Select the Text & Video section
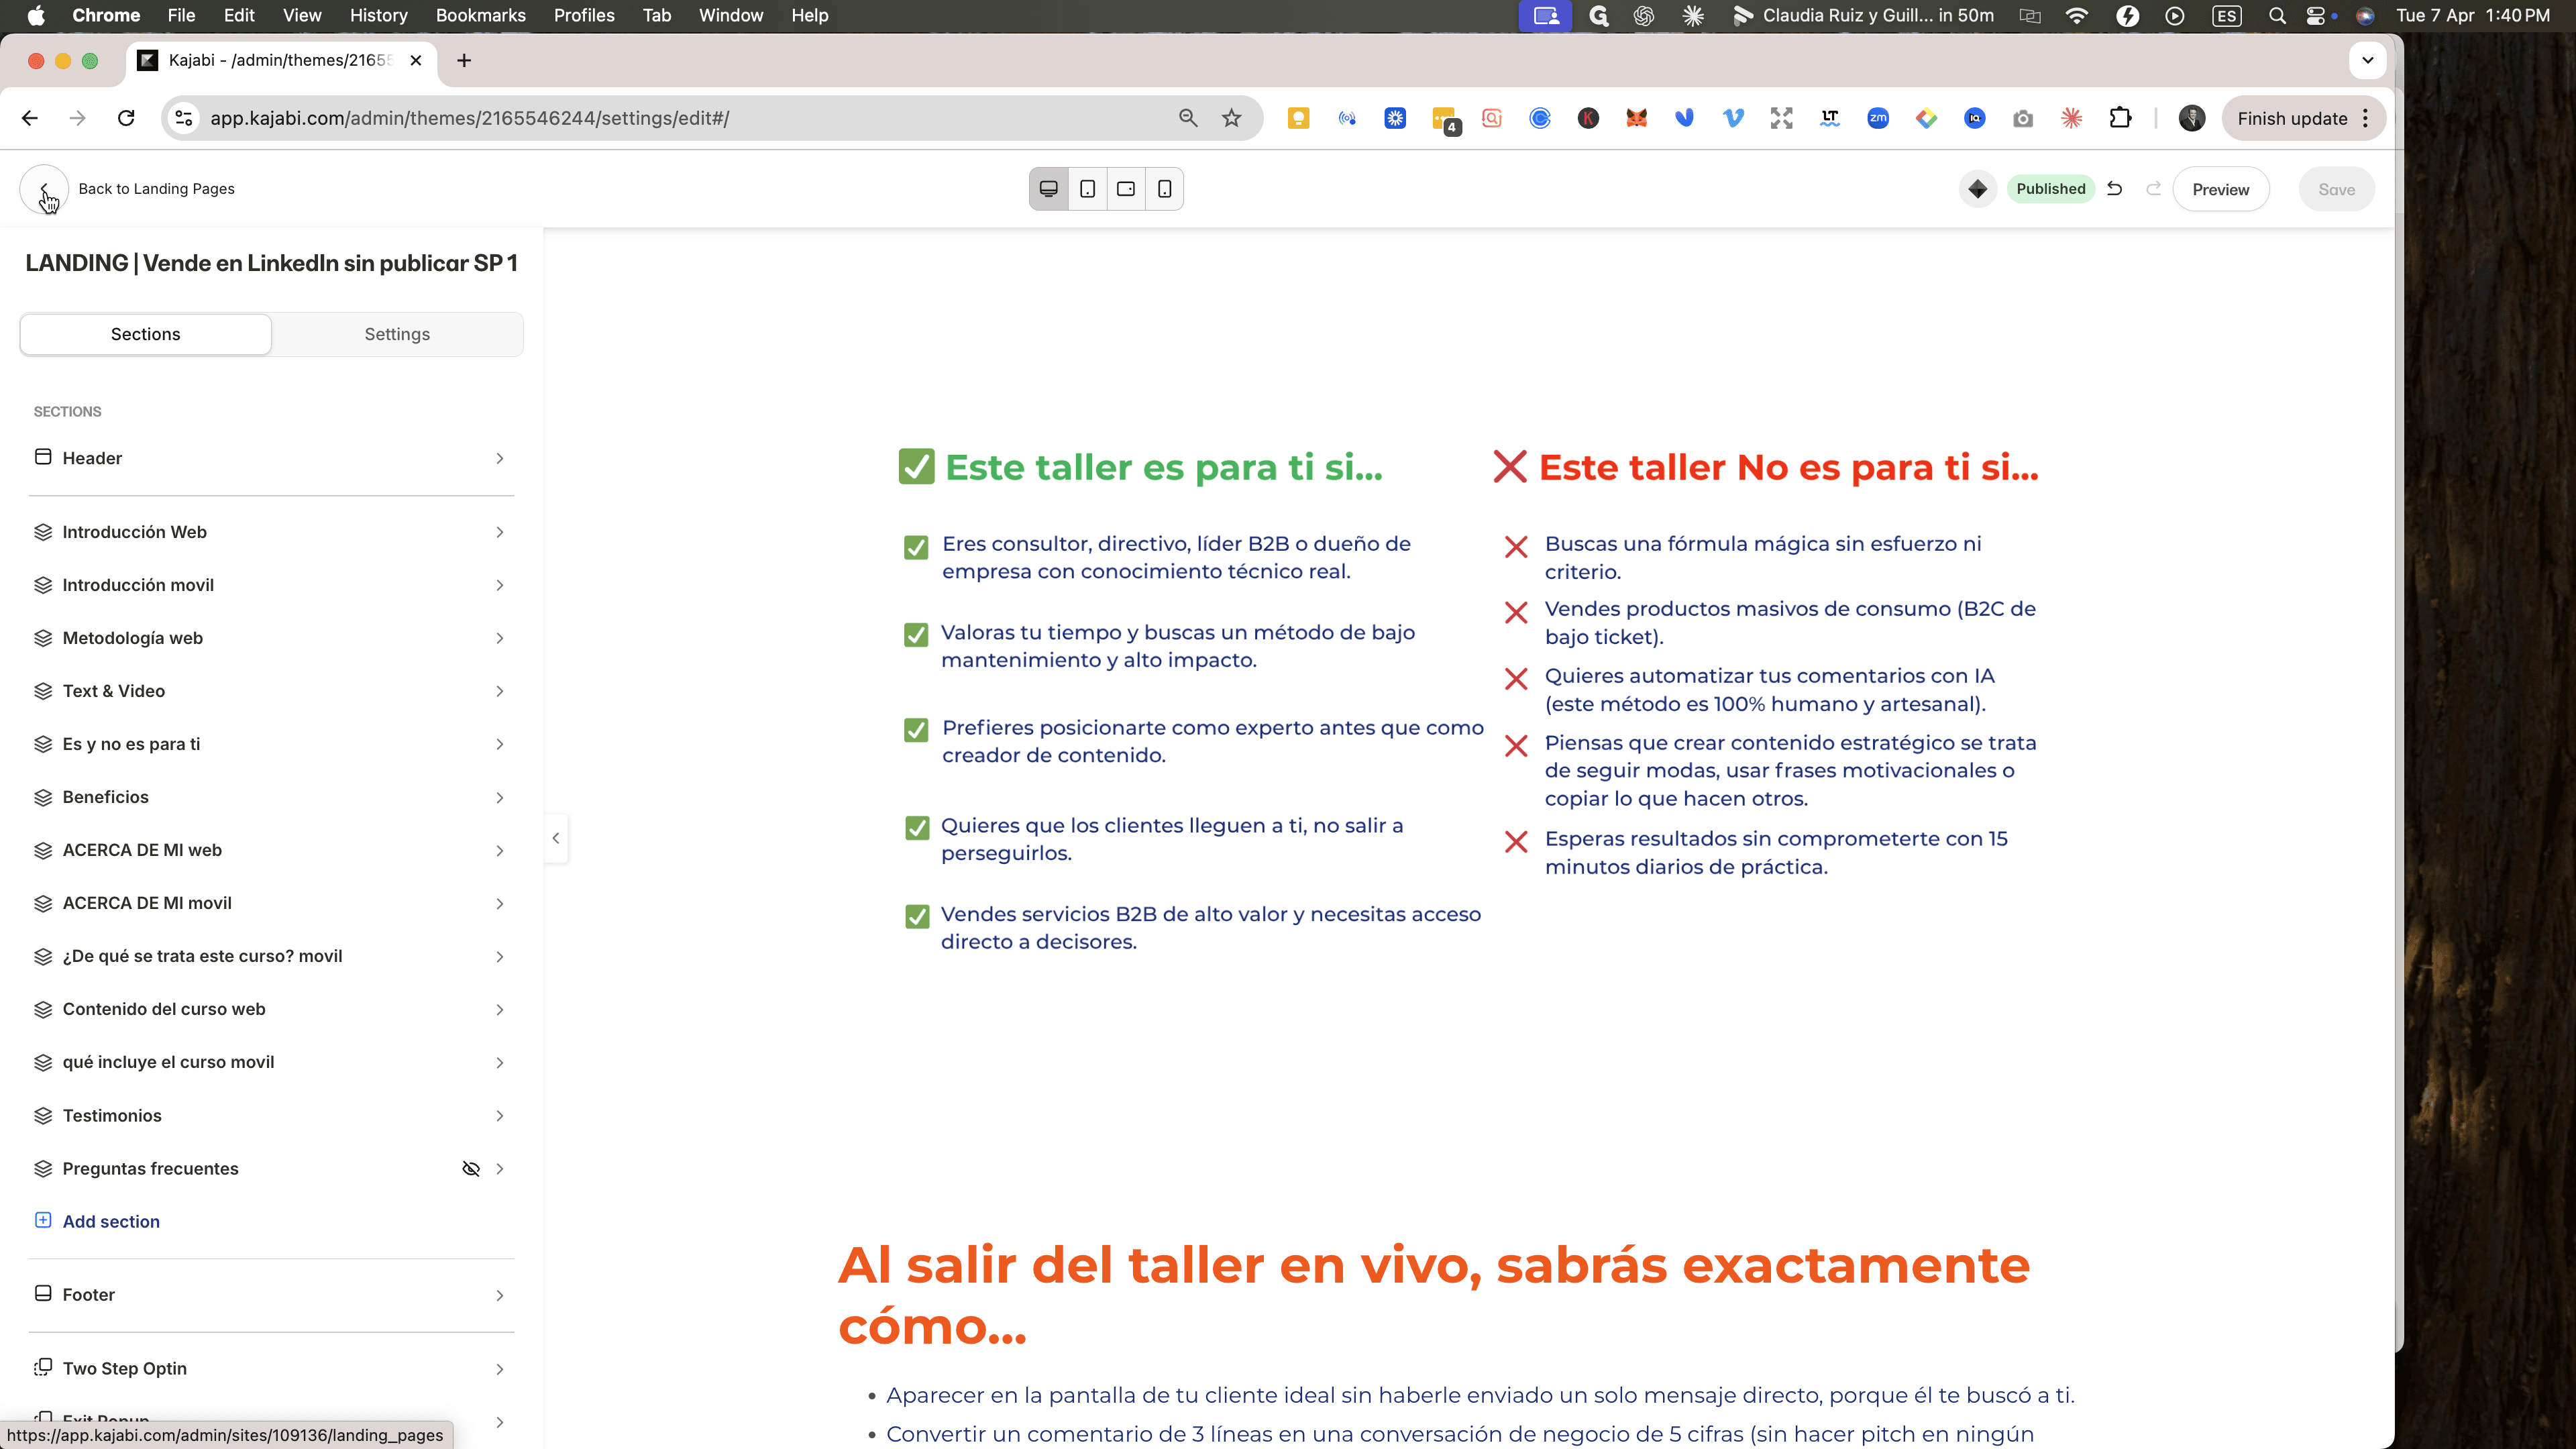 point(271,691)
